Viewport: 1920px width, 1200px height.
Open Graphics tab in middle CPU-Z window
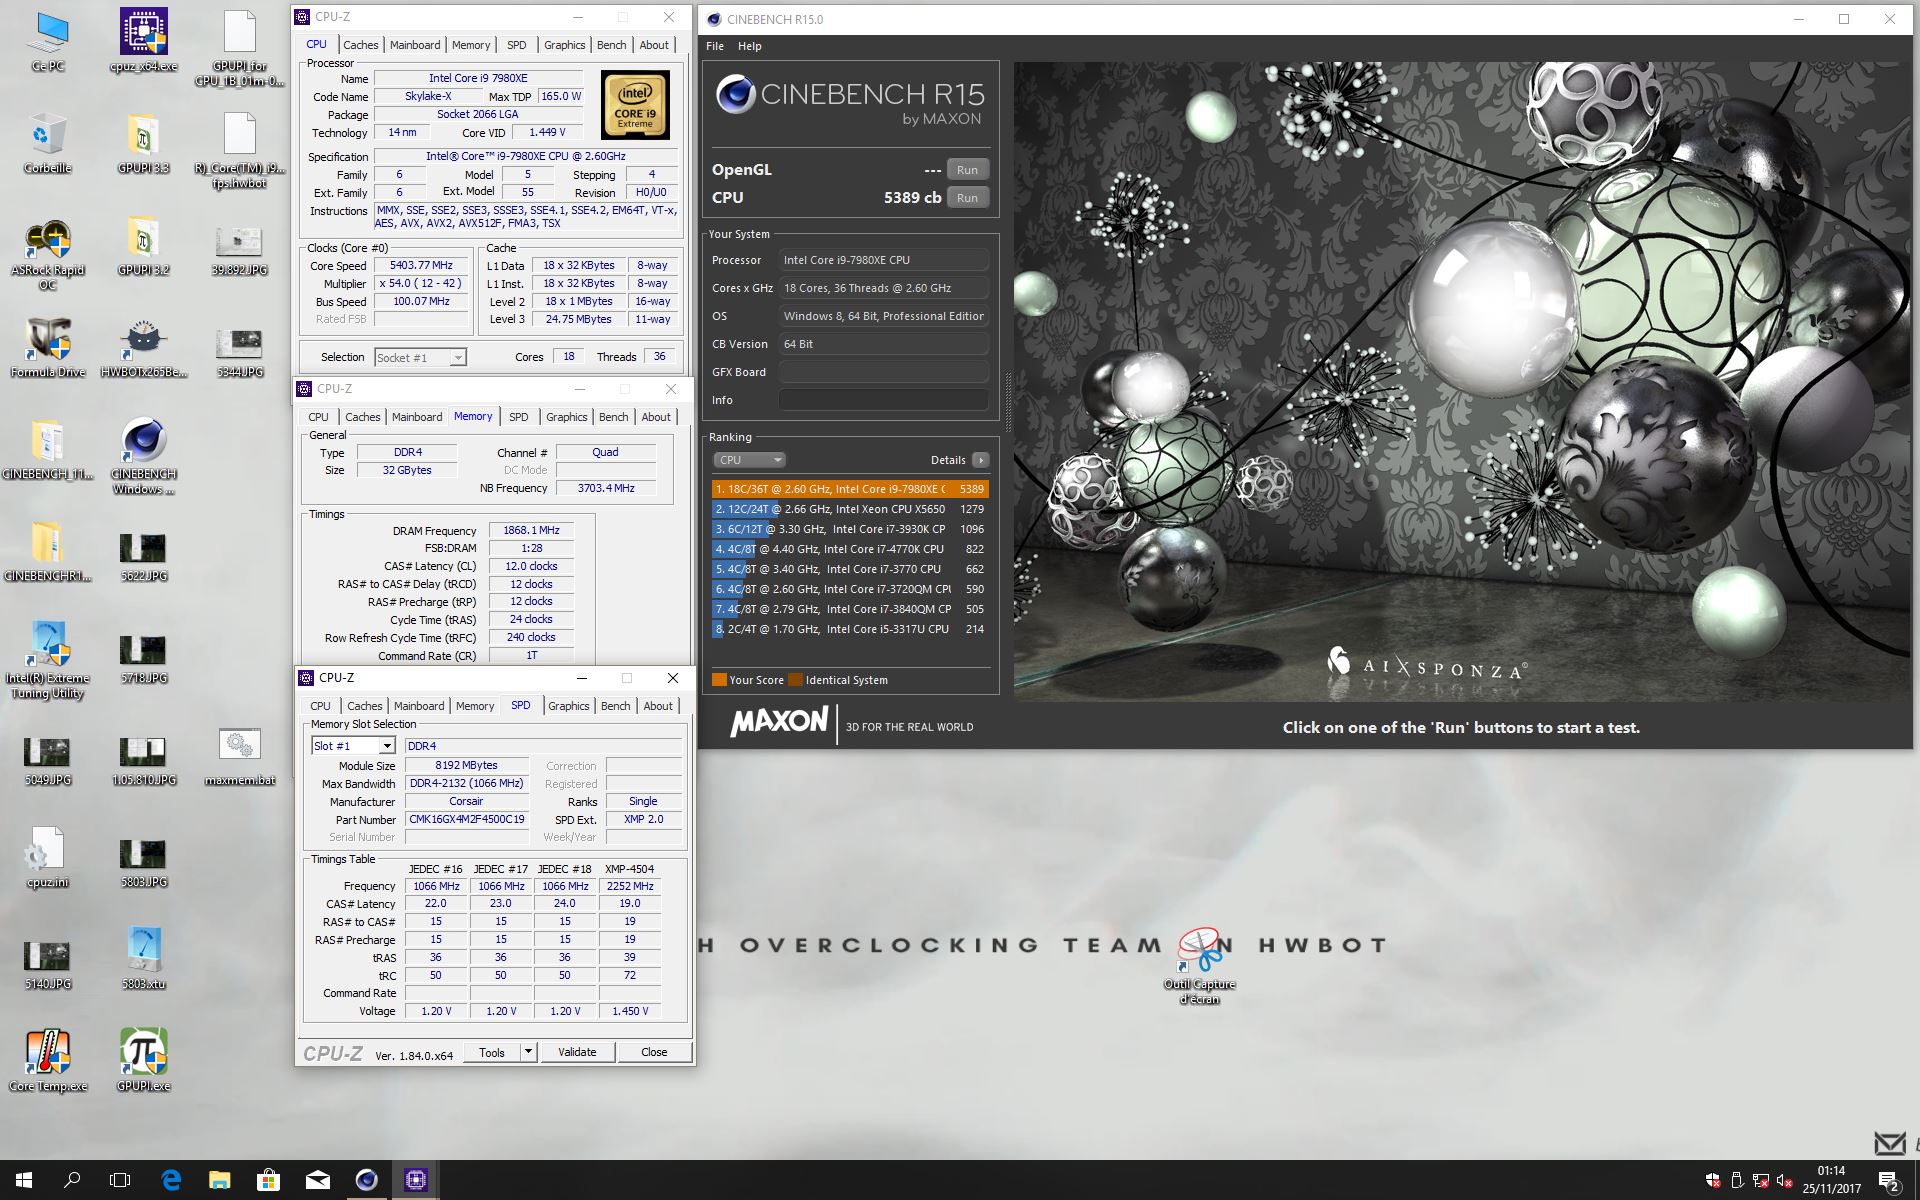click(566, 417)
